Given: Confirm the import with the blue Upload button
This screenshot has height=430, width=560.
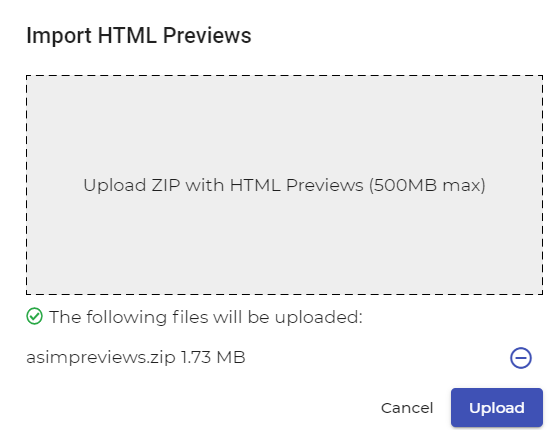Looking at the screenshot, I should 497,408.
